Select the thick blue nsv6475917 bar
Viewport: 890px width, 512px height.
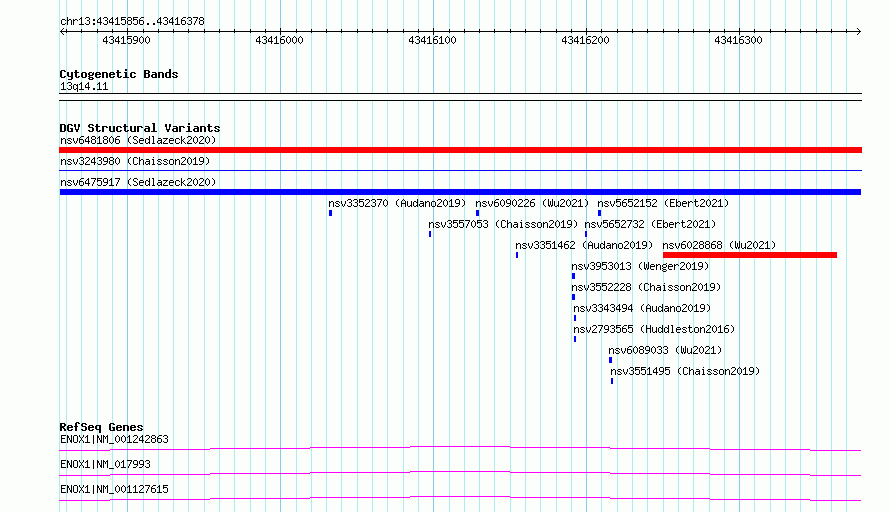coord(460,192)
